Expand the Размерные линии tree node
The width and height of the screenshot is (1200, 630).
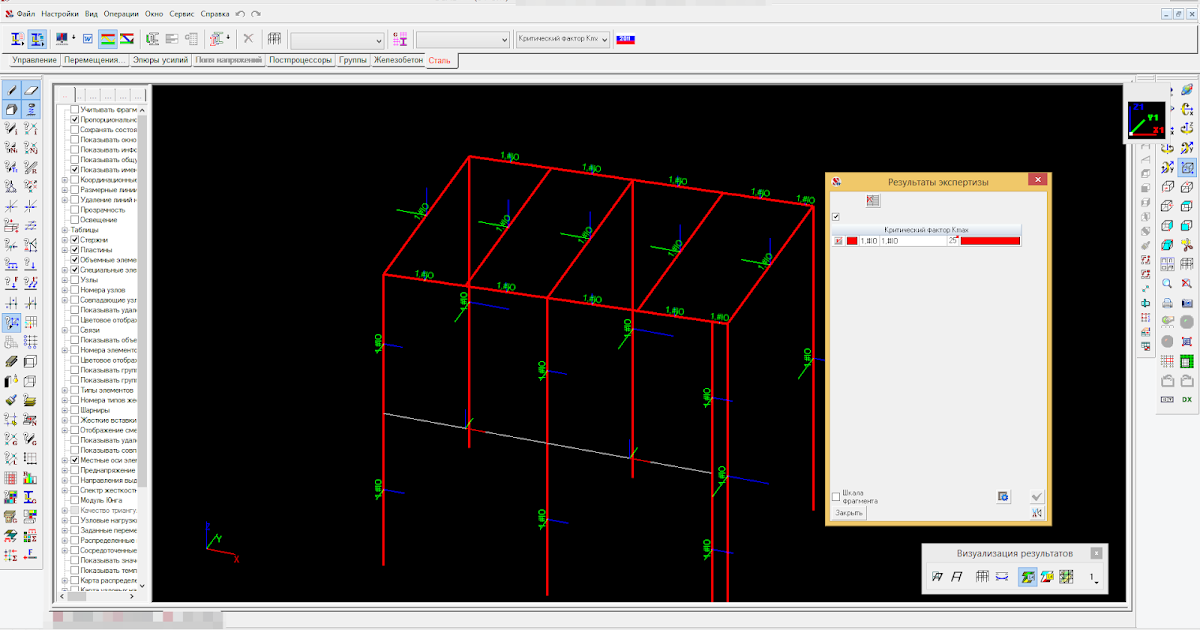65,190
